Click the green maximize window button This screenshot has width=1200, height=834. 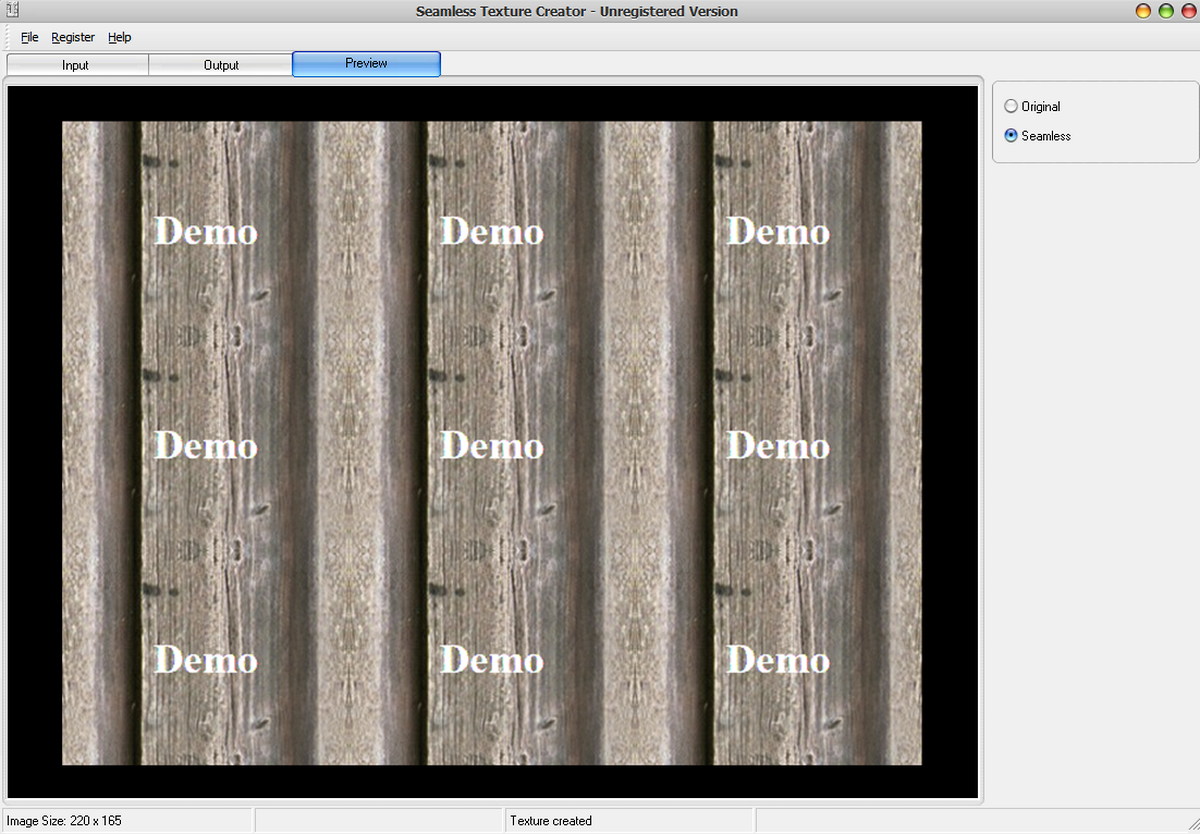[1166, 11]
